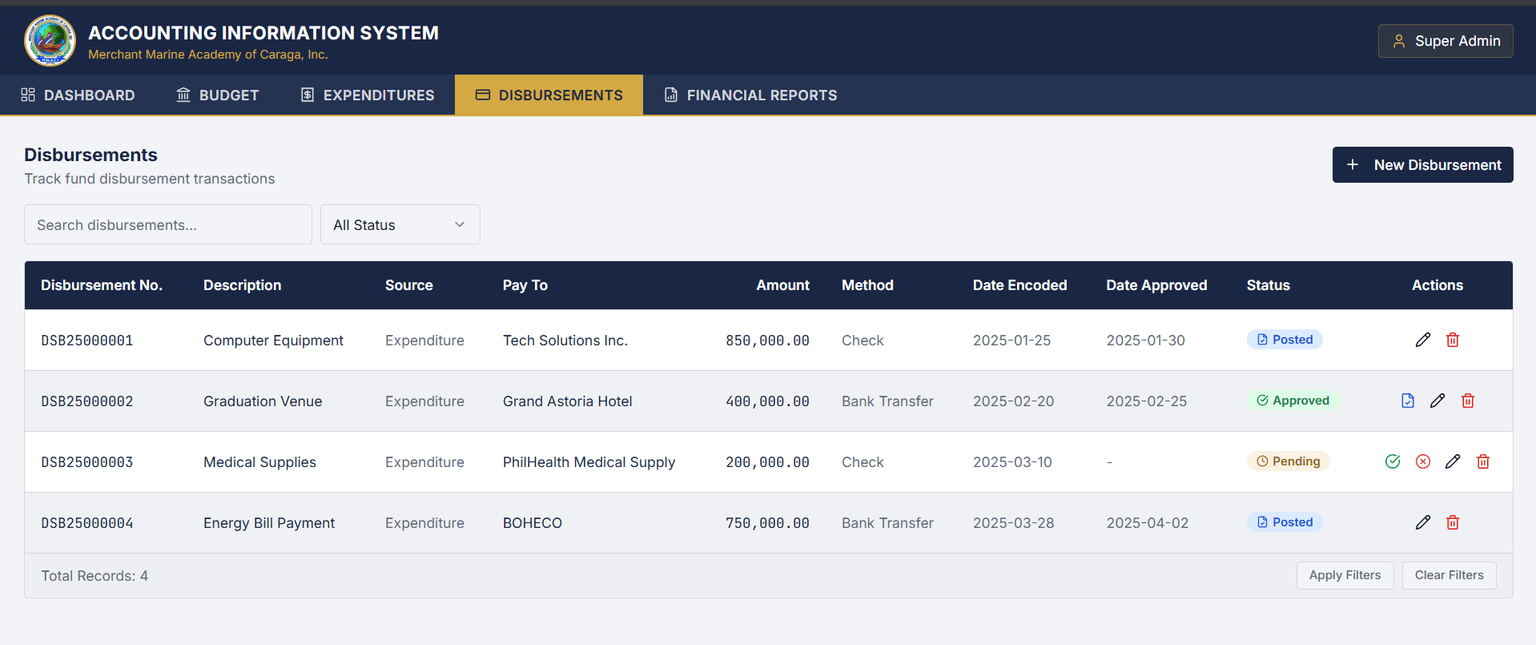The width and height of the screenshot is (1536, 645).
Task: Open the Financial Reports tab
Action: (750, 95)
